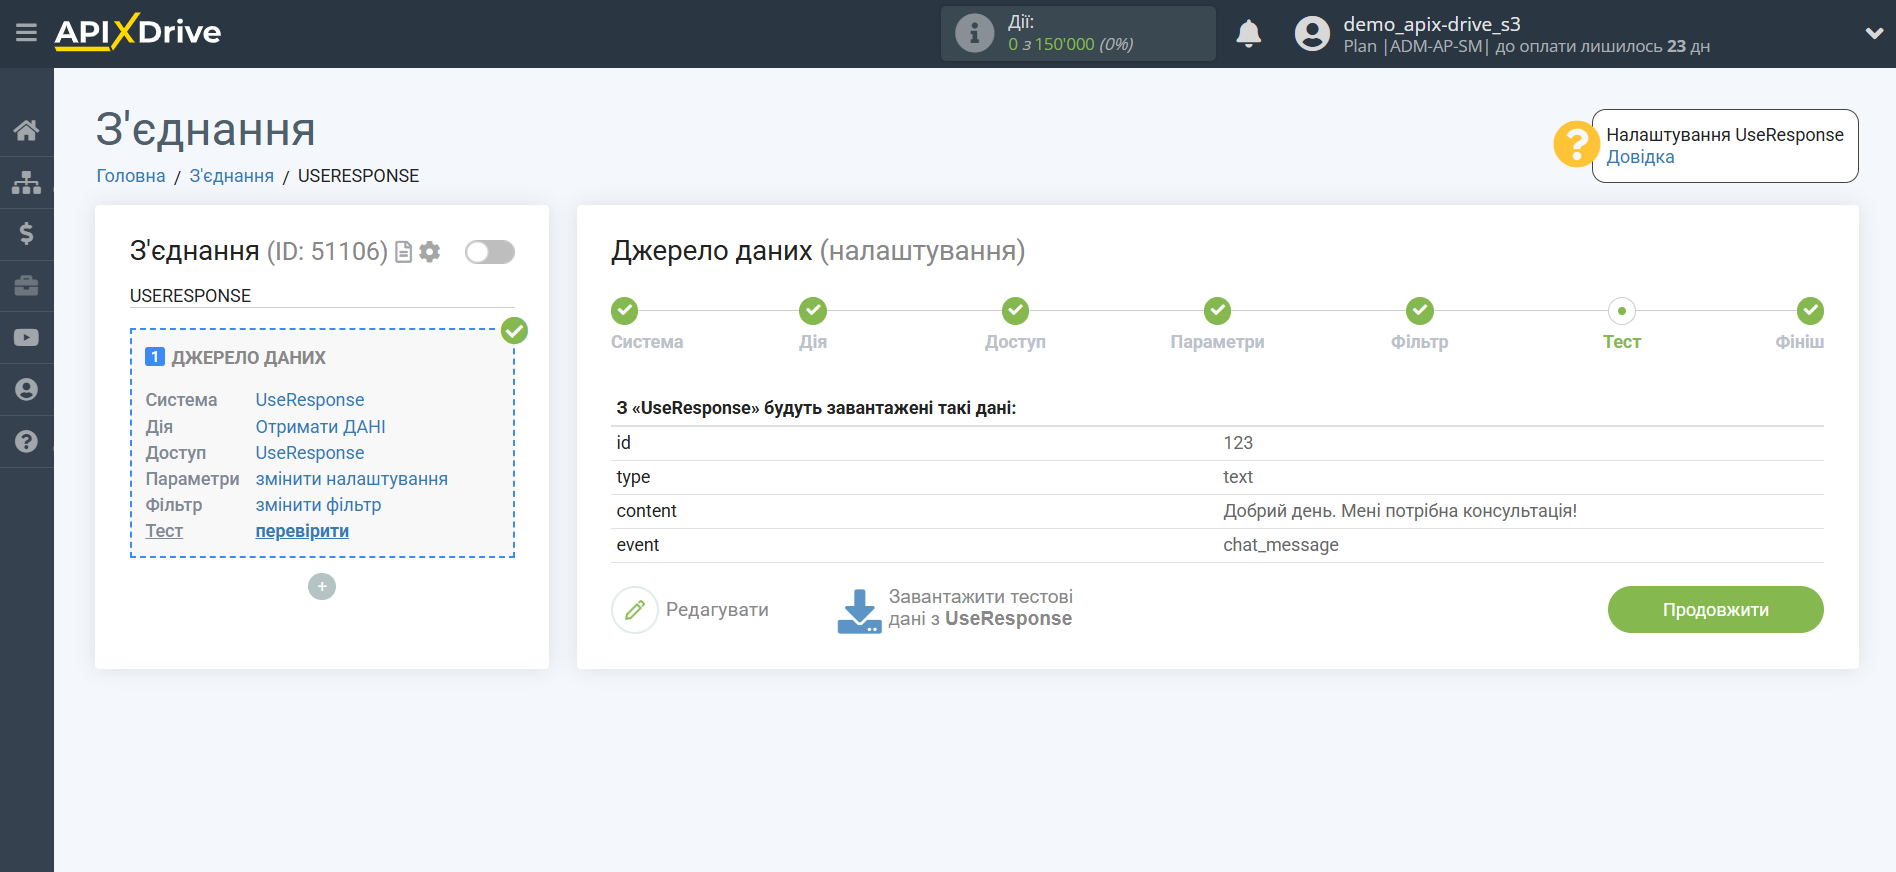Click the UseResponse access link
This screenshot has width=1896, height=872.
tap(310, 453)
